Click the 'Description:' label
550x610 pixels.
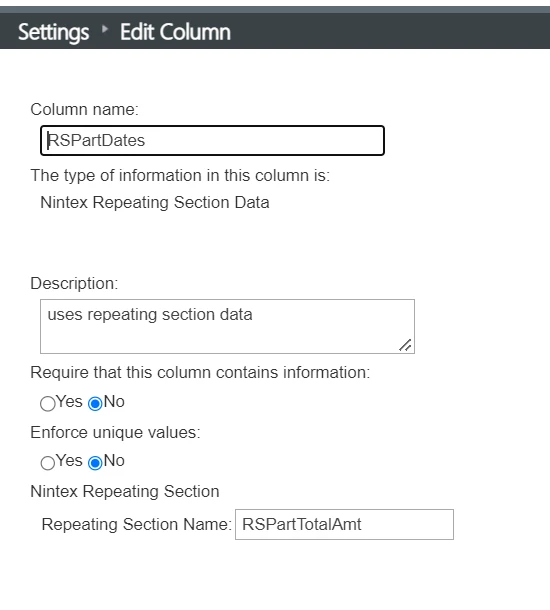pos(74,283)
